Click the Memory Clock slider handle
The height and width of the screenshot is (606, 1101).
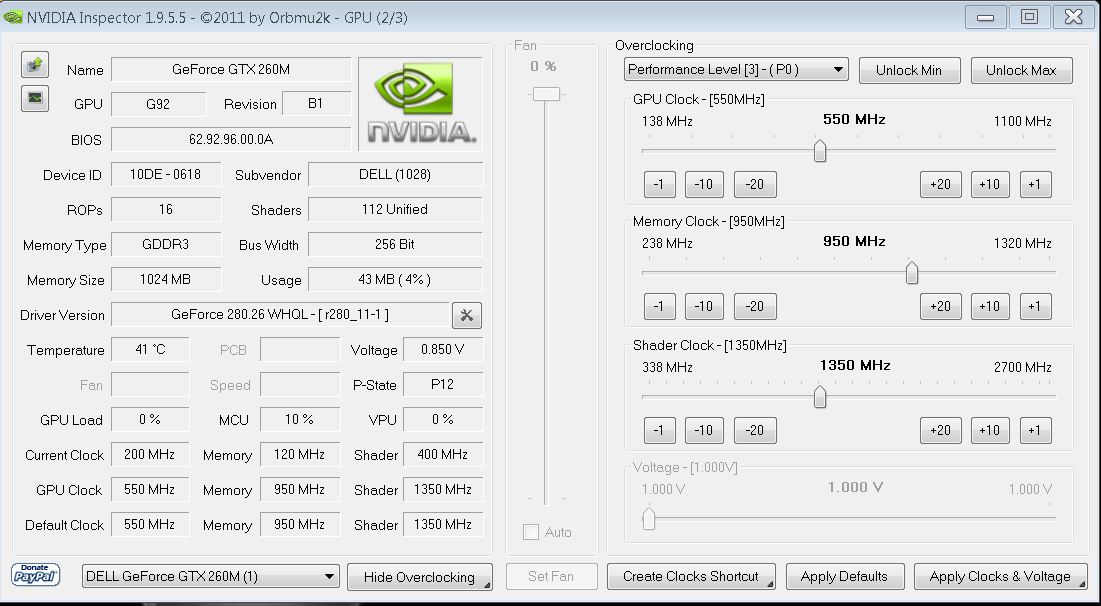[x=911, y=273]
